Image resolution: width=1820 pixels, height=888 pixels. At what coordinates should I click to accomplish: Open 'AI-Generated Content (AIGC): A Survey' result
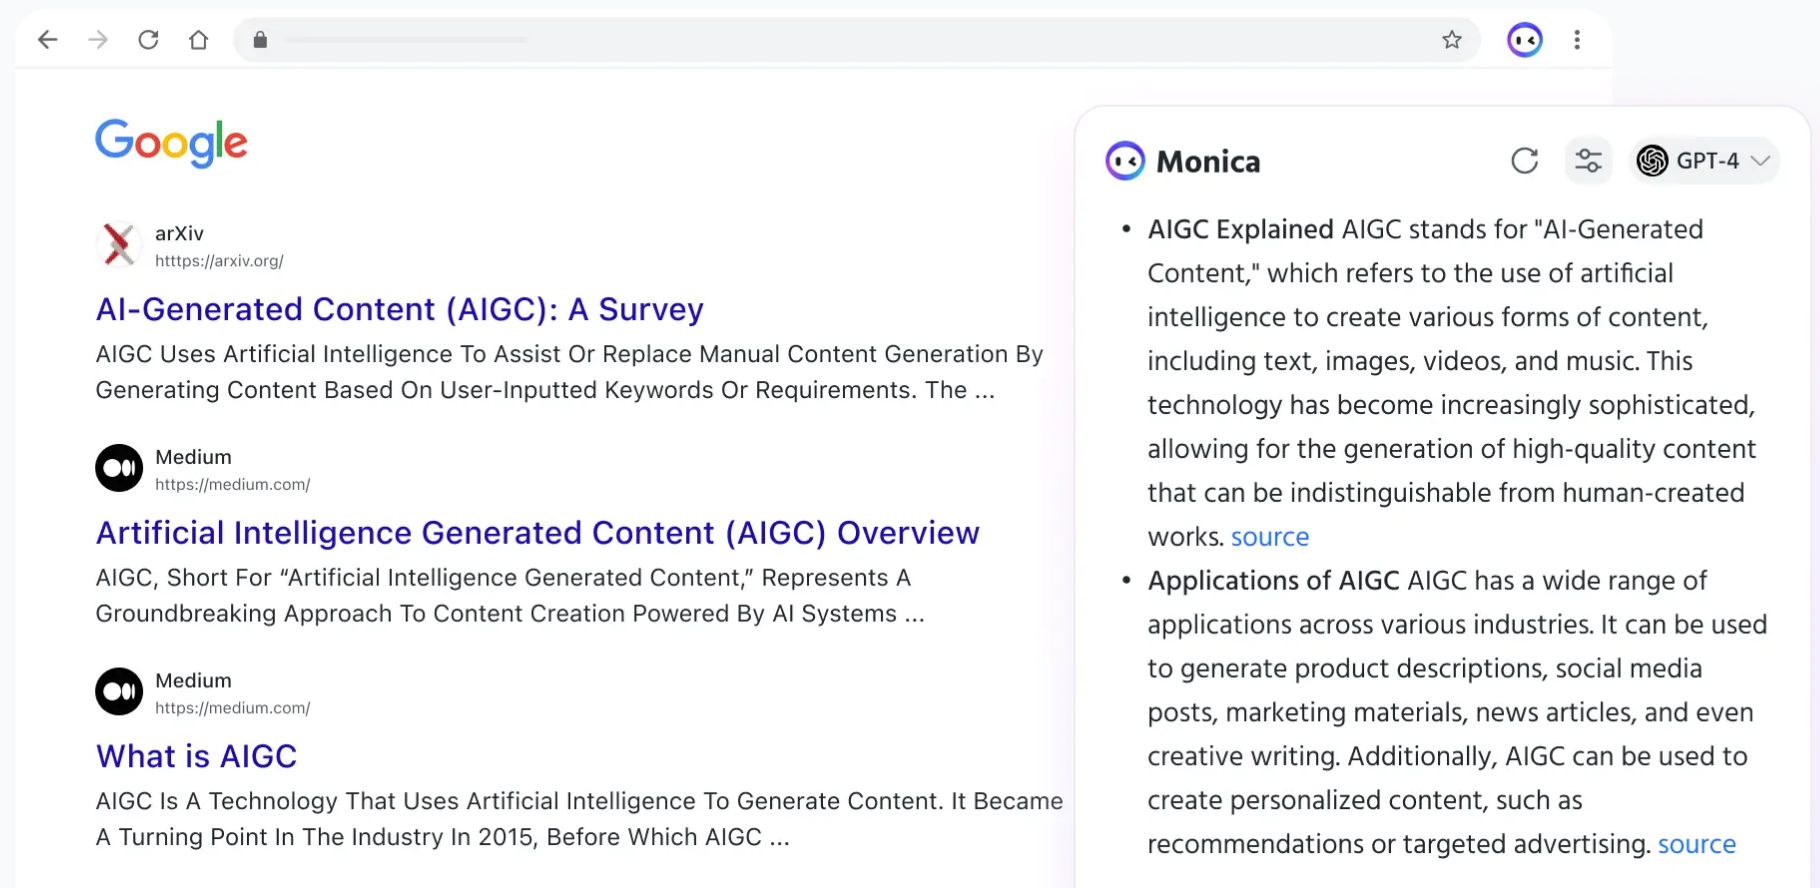(x=399, y=310)
